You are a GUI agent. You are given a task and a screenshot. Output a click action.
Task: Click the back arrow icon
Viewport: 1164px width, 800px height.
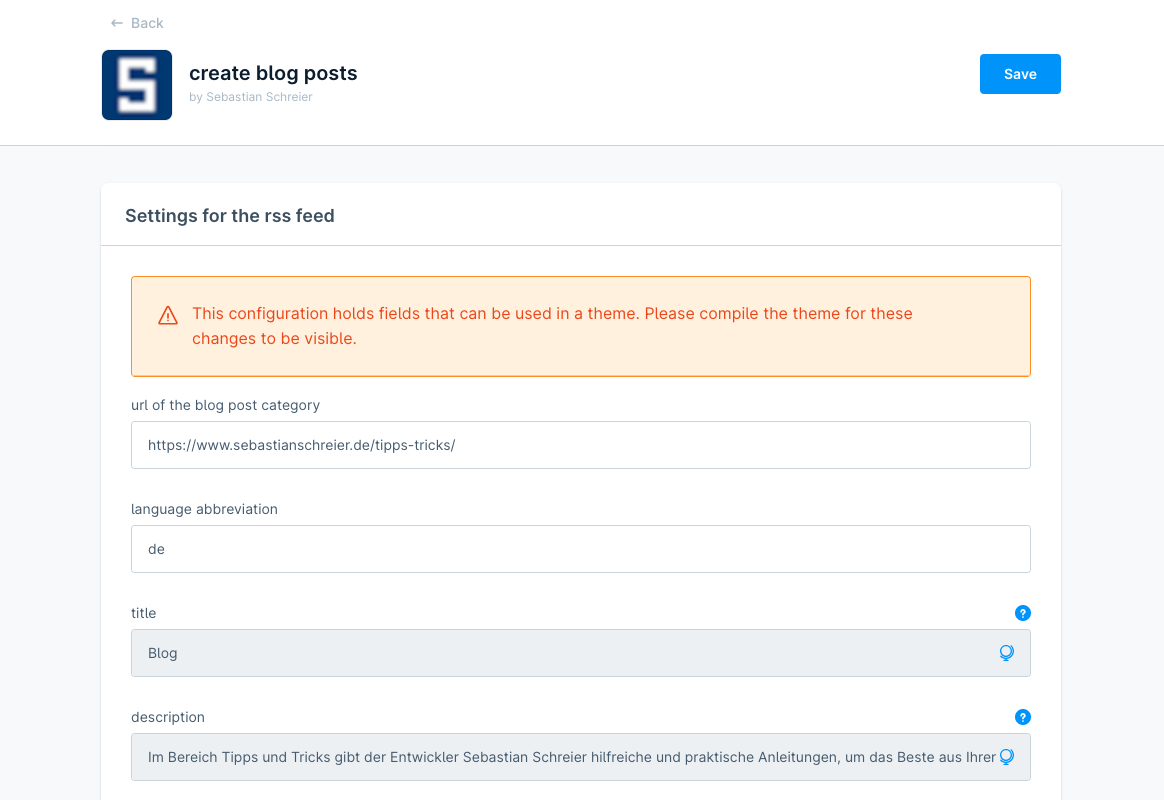[x=117, y=23]
